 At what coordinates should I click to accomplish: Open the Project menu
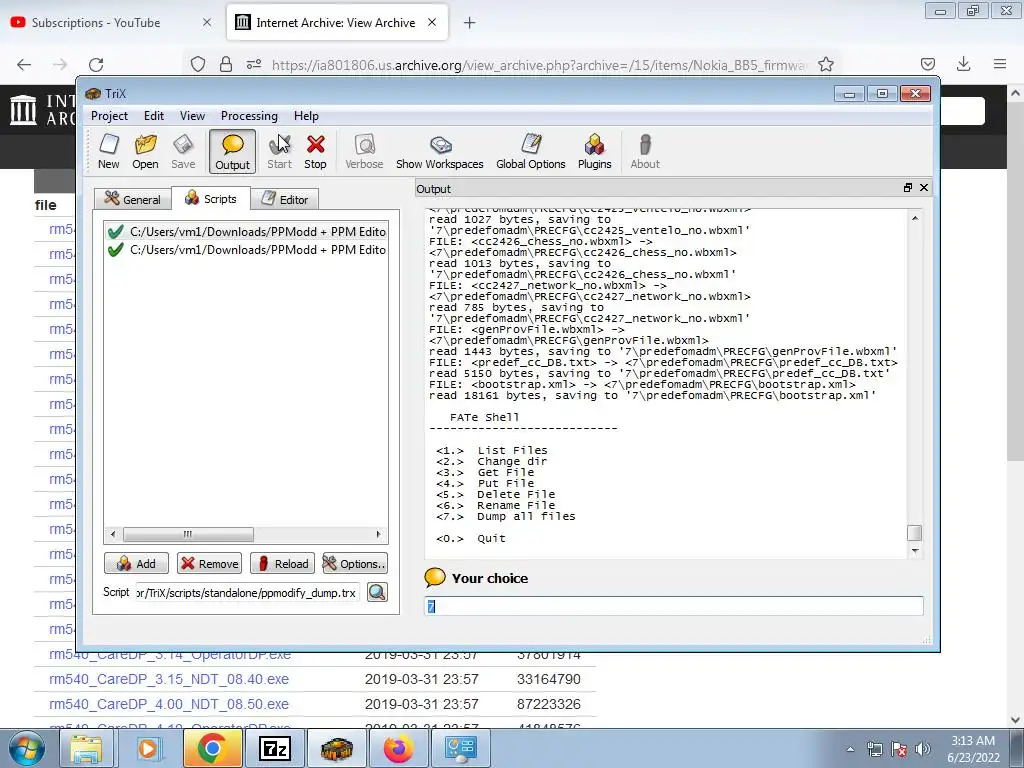point(109,116)
